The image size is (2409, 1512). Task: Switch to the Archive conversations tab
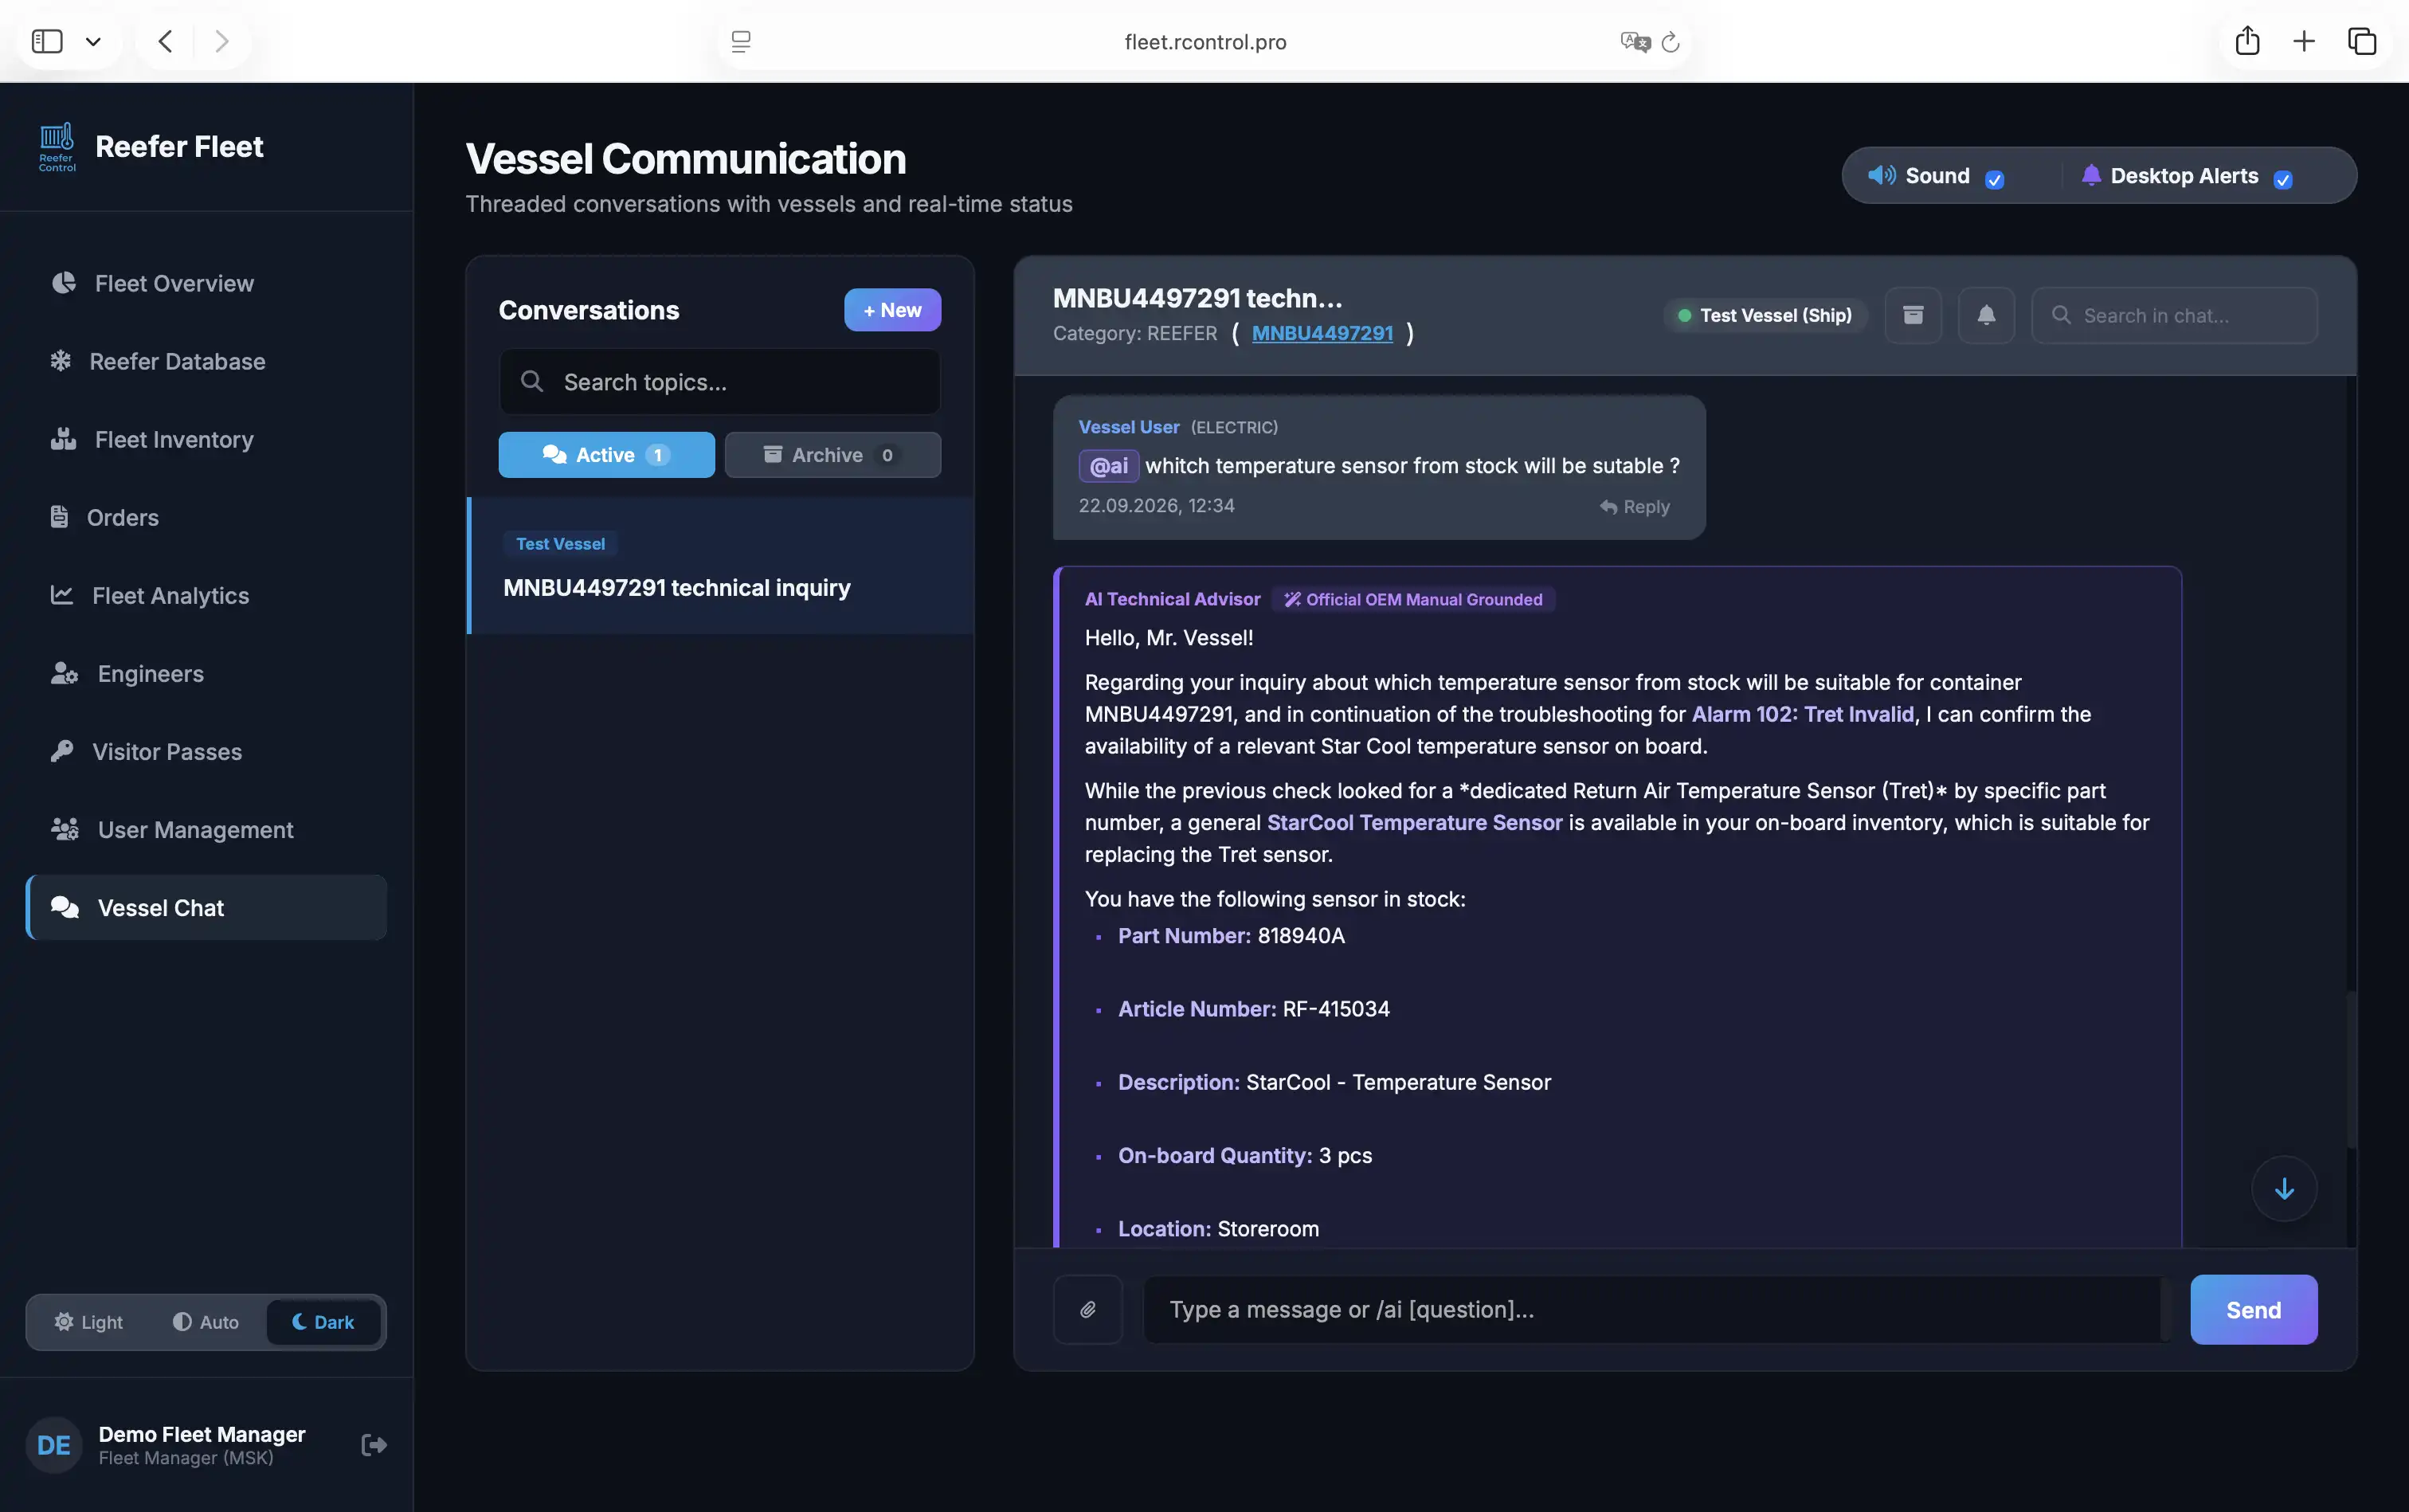coord(832,455)
